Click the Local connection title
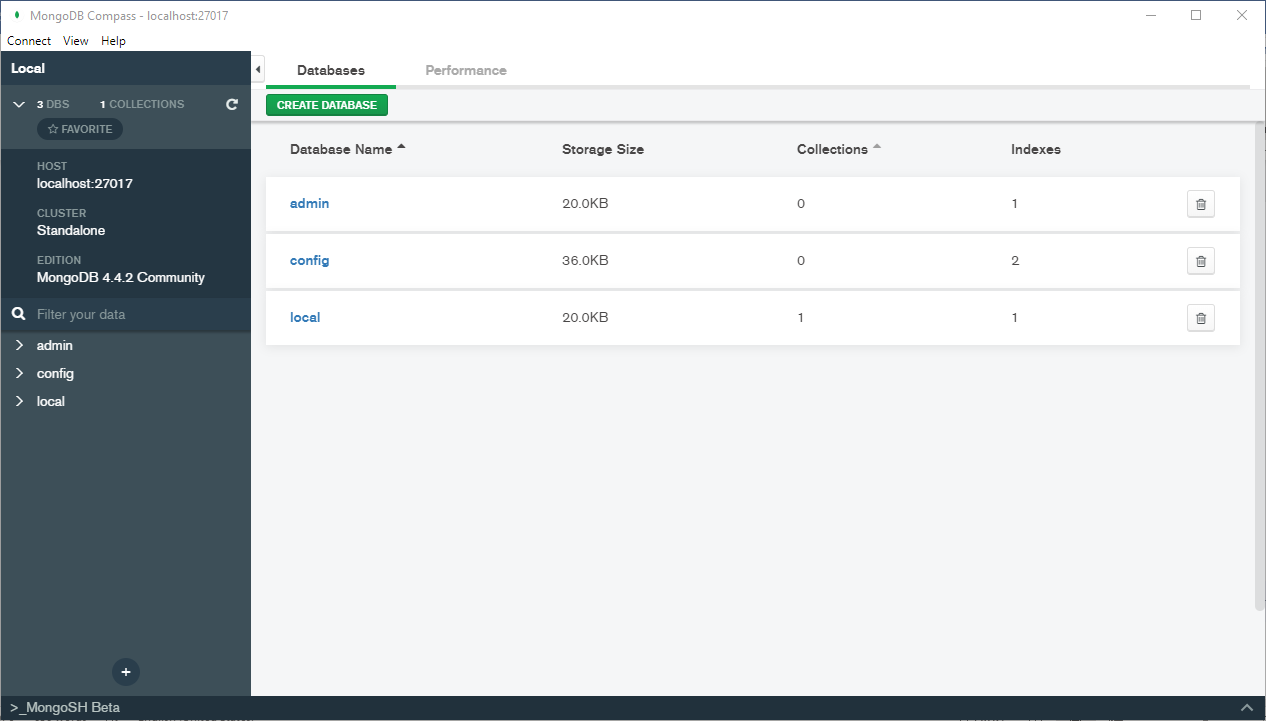This screenshot has width=1266, height=721. [x=28, y=68]
